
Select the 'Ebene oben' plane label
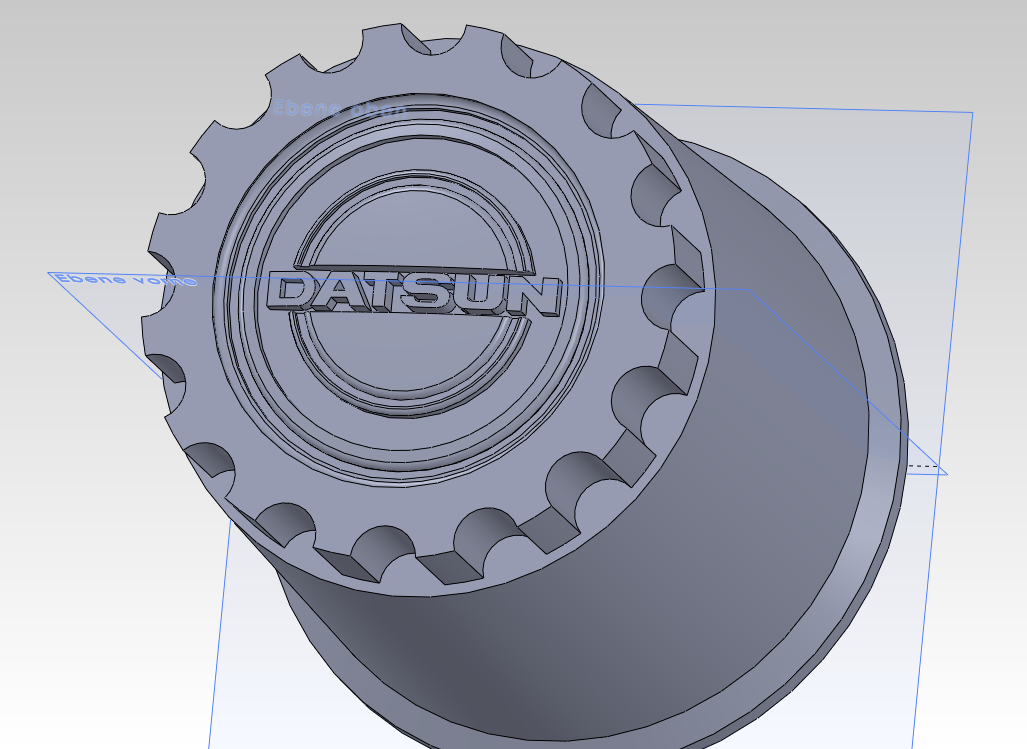pos(340,108)
